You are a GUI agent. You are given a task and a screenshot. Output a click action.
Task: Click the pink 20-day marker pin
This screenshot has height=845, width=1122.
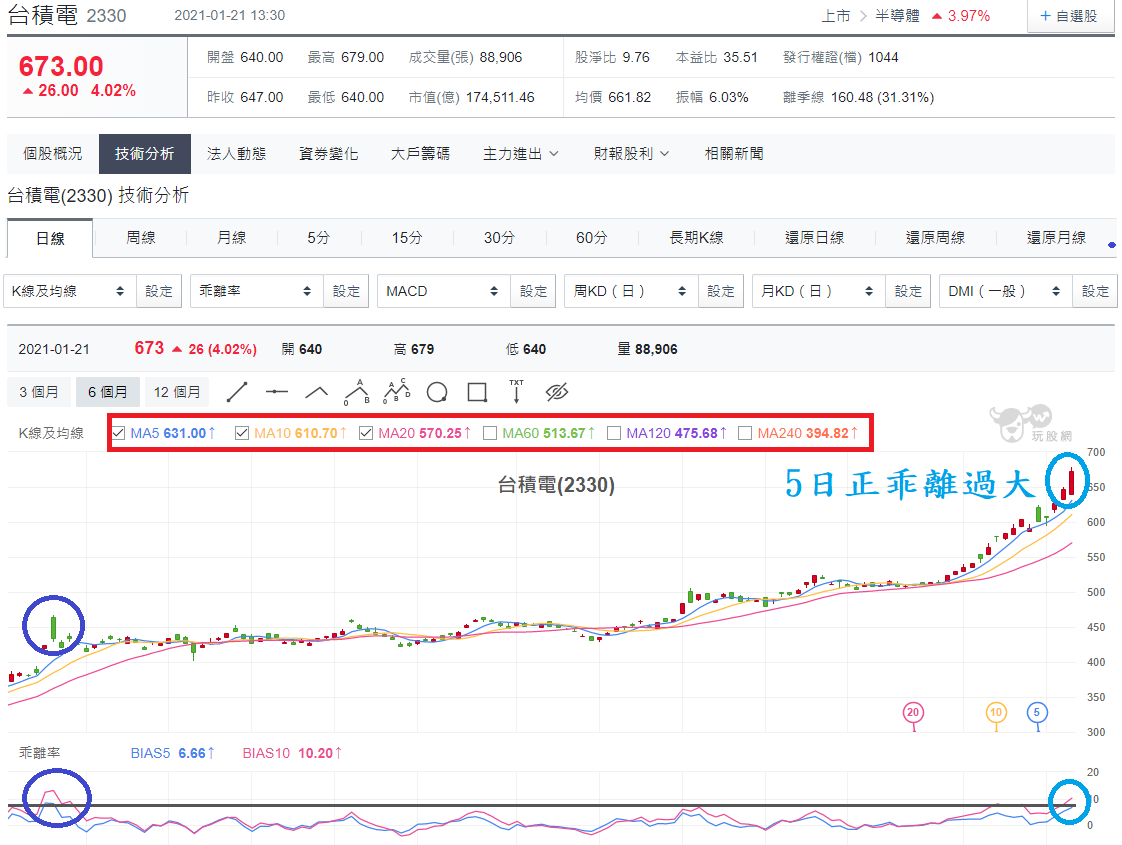[912, 713]
